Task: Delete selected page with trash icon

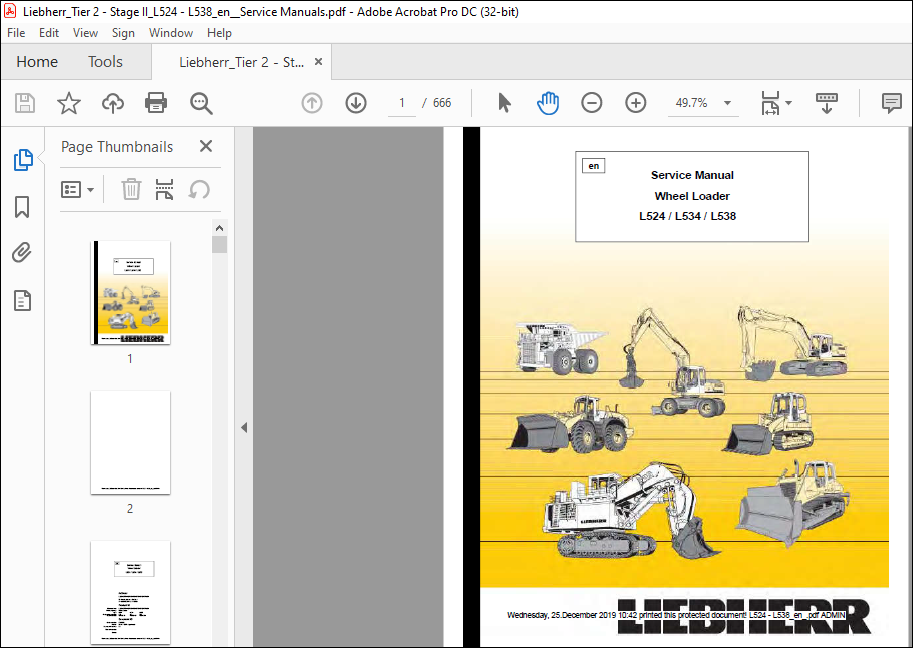Action: [x=131, y=189]
